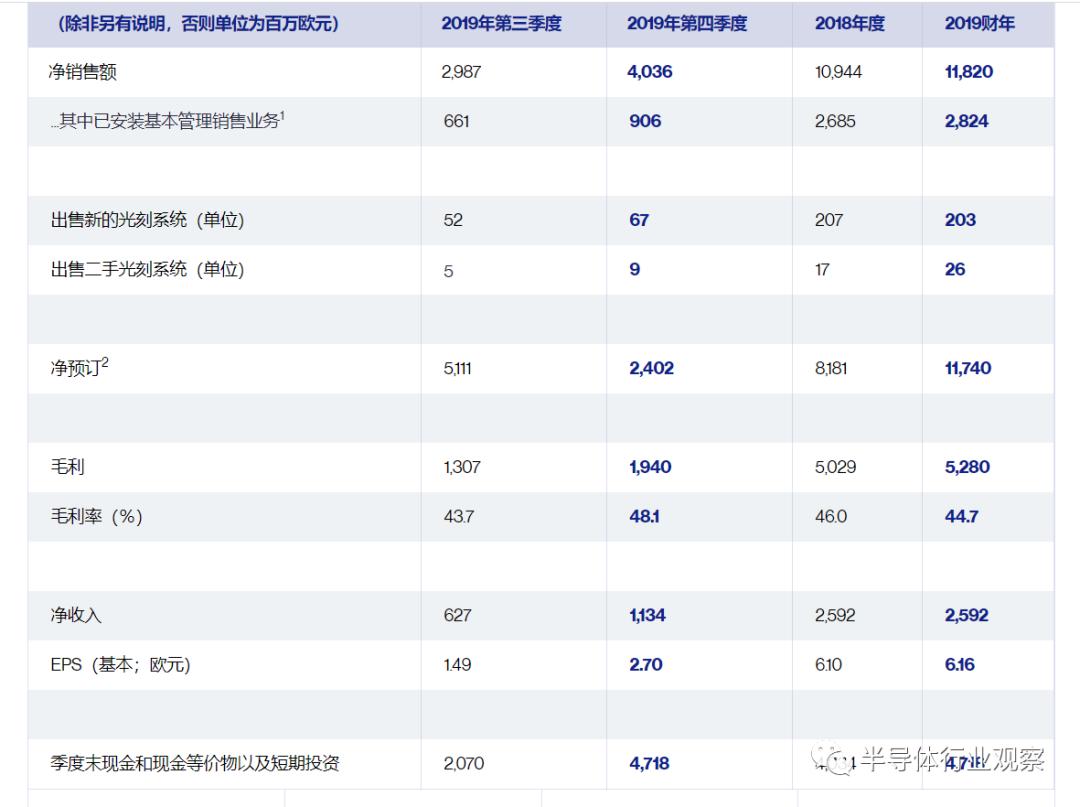Image resolution: width=1080 pixels, height=807 pixels.
Task: Click used systems value 26
Action: click(955, 269)
